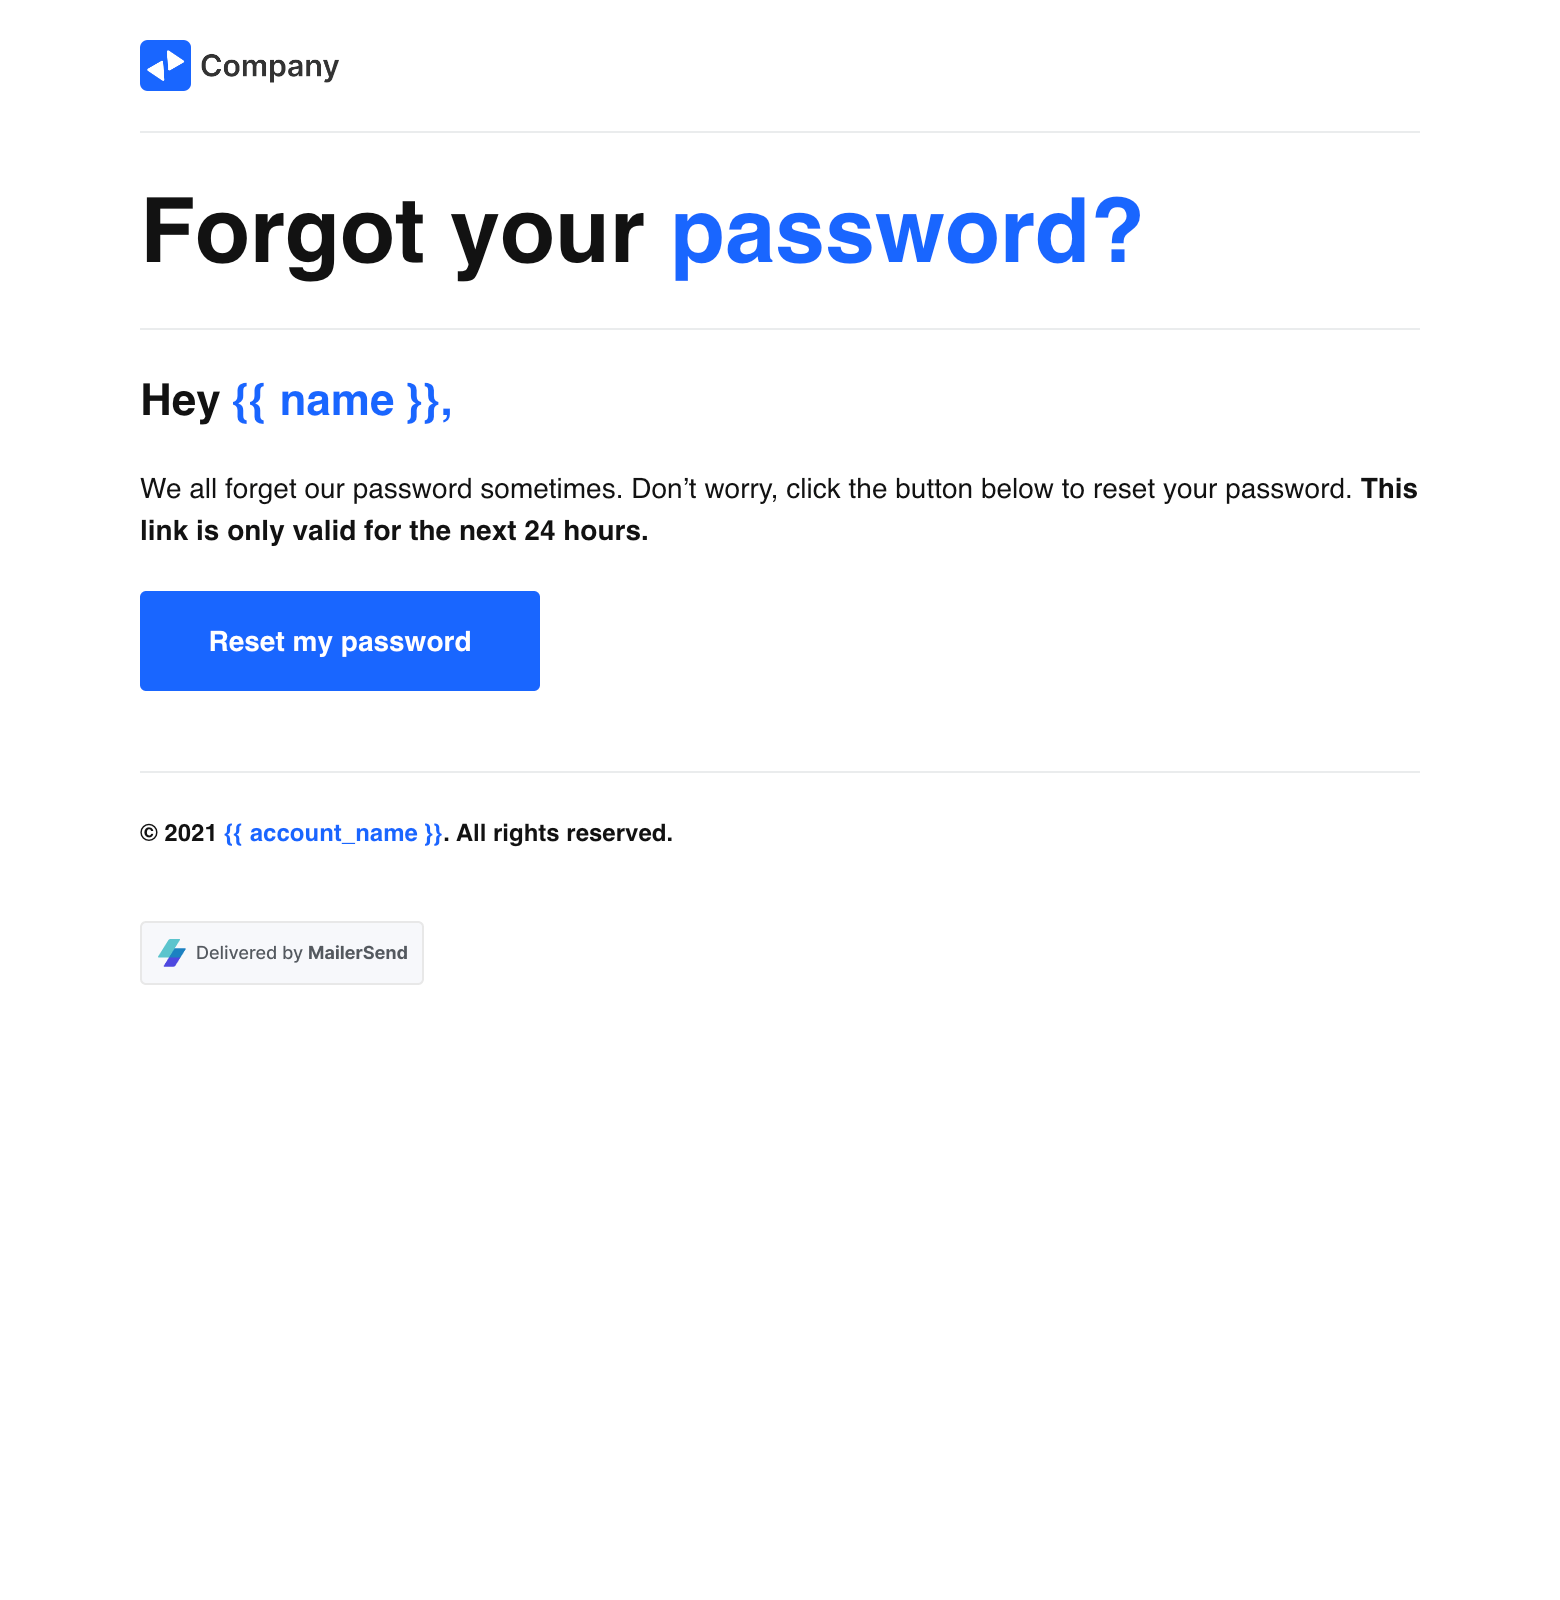Screen dimensions: 1560x1600
Task: Click the MailerSend lightning logo icon
Action: [172, 953]
